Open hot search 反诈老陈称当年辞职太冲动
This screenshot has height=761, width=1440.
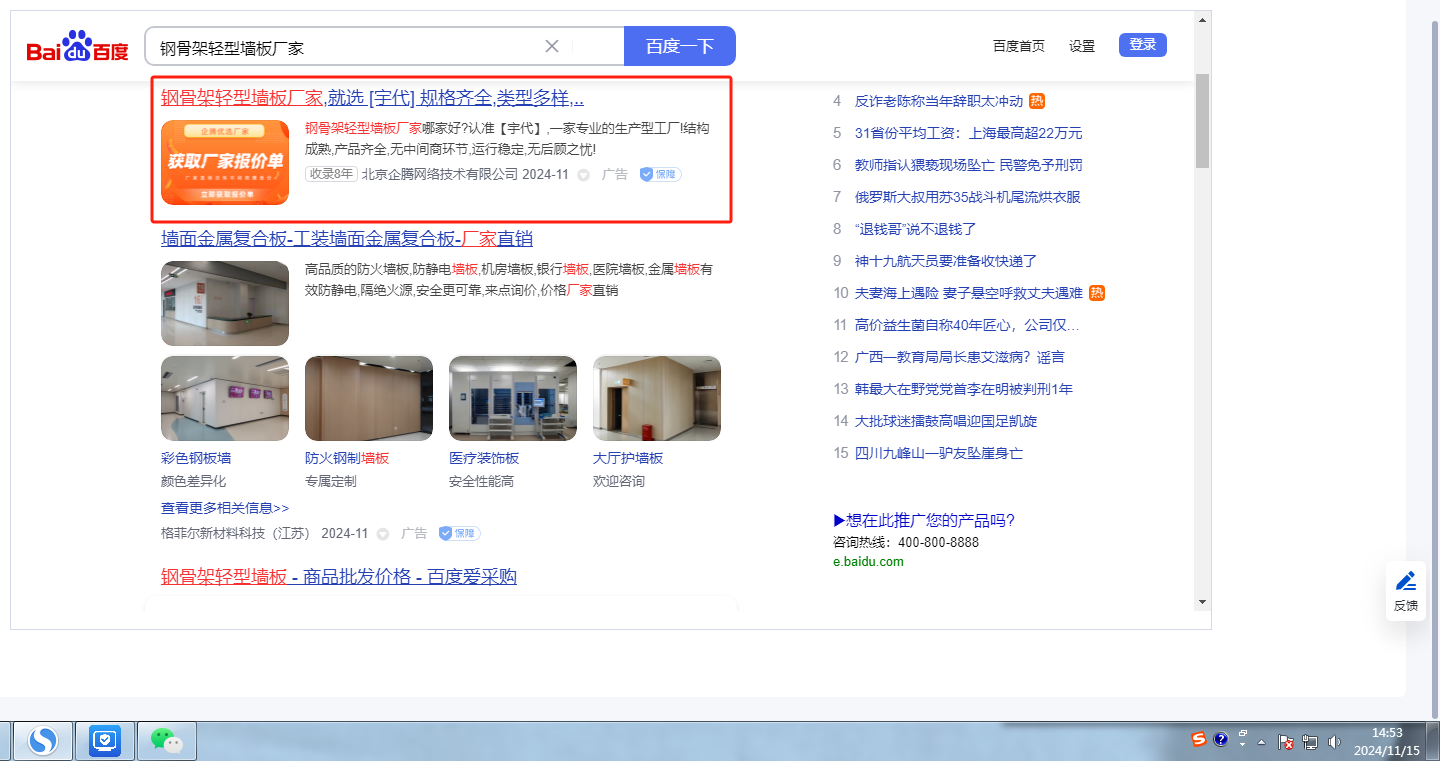[x=939, y=101]
